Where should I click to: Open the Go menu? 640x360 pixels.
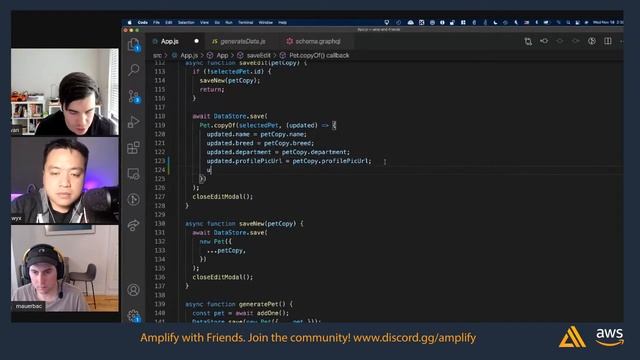(217, 22)
